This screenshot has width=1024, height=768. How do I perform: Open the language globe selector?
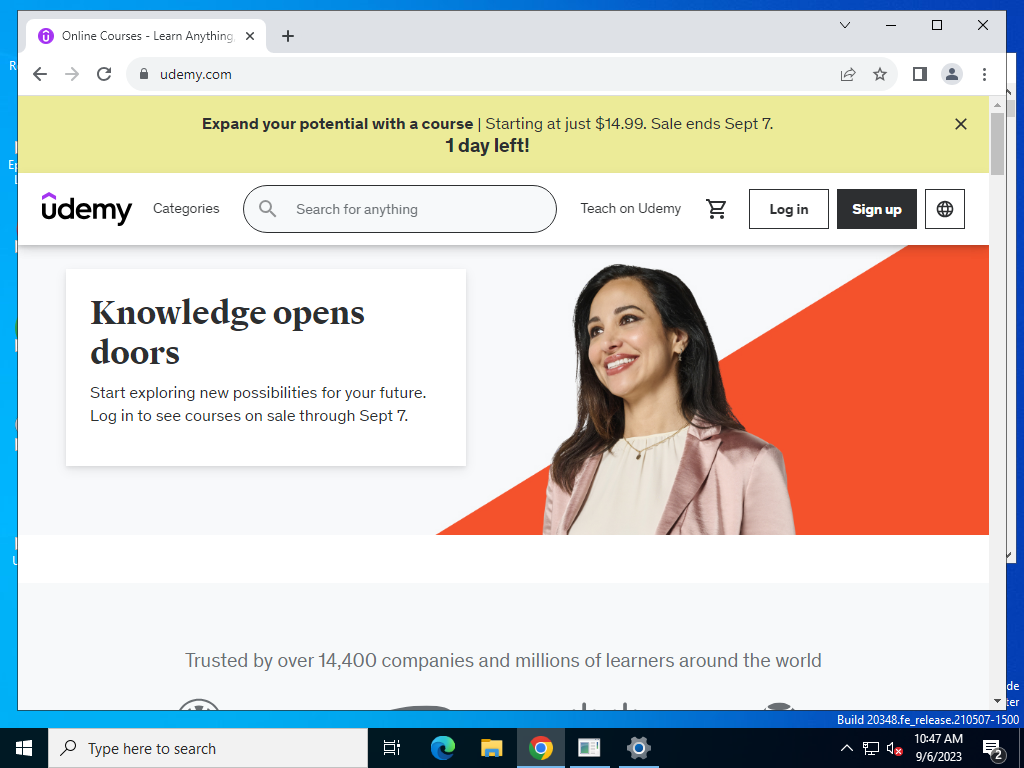[x=944, y=209]
